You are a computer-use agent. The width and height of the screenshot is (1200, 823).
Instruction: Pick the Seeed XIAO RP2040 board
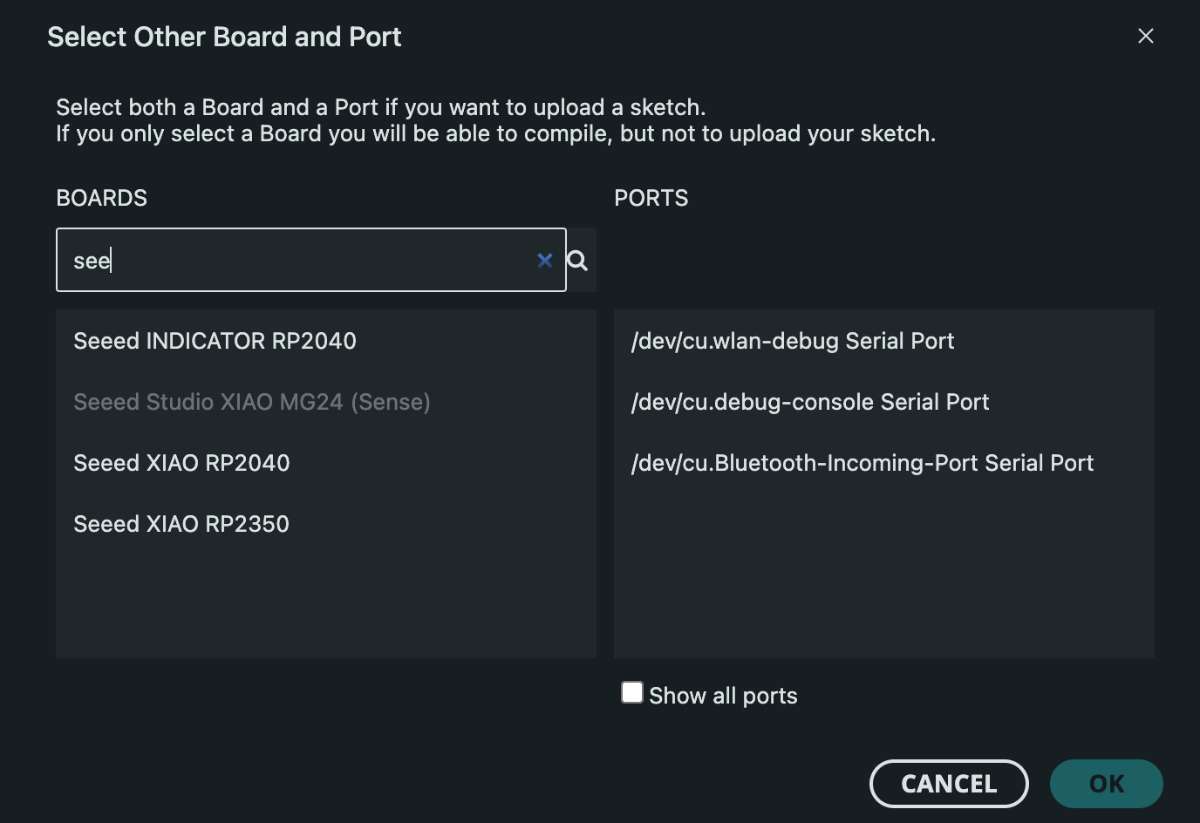point(182,463)
